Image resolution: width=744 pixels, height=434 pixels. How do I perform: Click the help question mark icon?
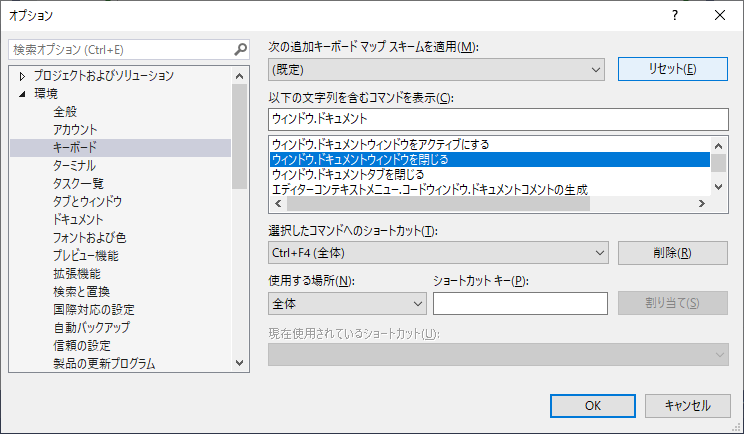click(x=675, y=15)
